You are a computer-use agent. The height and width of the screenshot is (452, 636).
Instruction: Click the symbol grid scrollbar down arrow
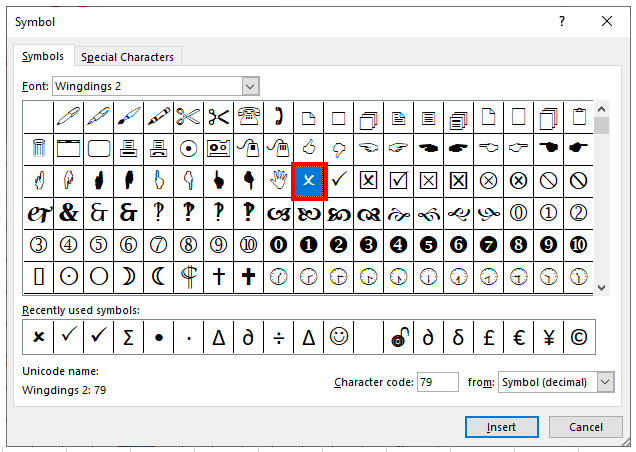602,287
